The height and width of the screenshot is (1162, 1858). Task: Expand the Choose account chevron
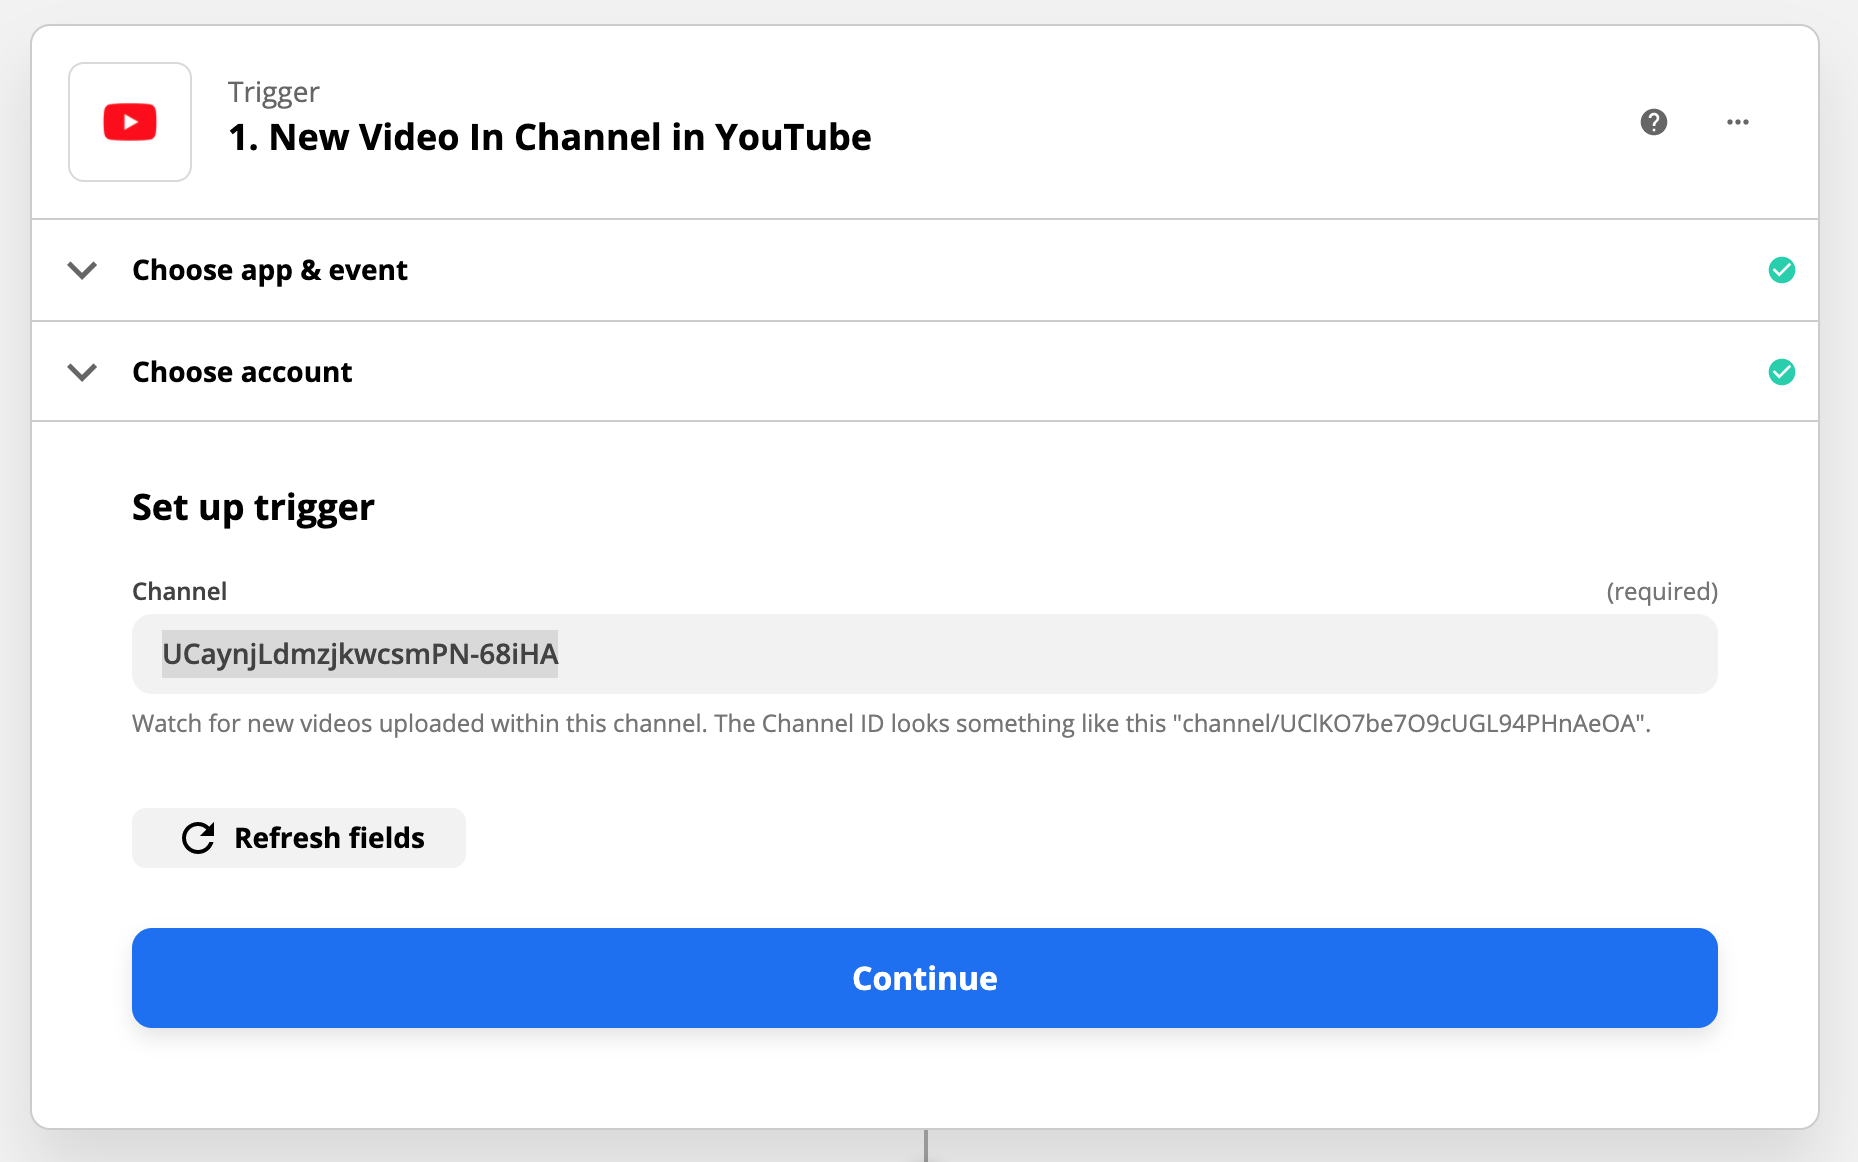82,372
